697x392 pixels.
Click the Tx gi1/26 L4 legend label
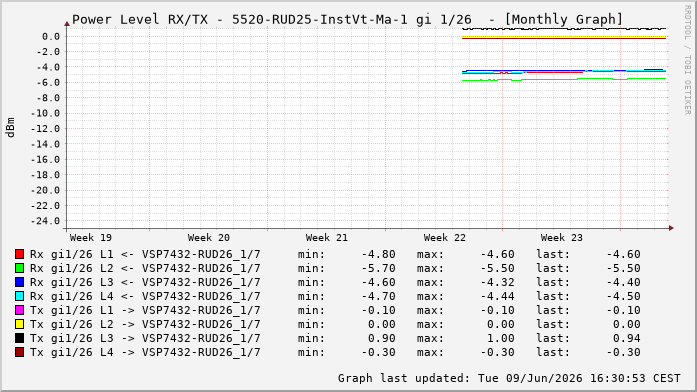tap(145, 352)
